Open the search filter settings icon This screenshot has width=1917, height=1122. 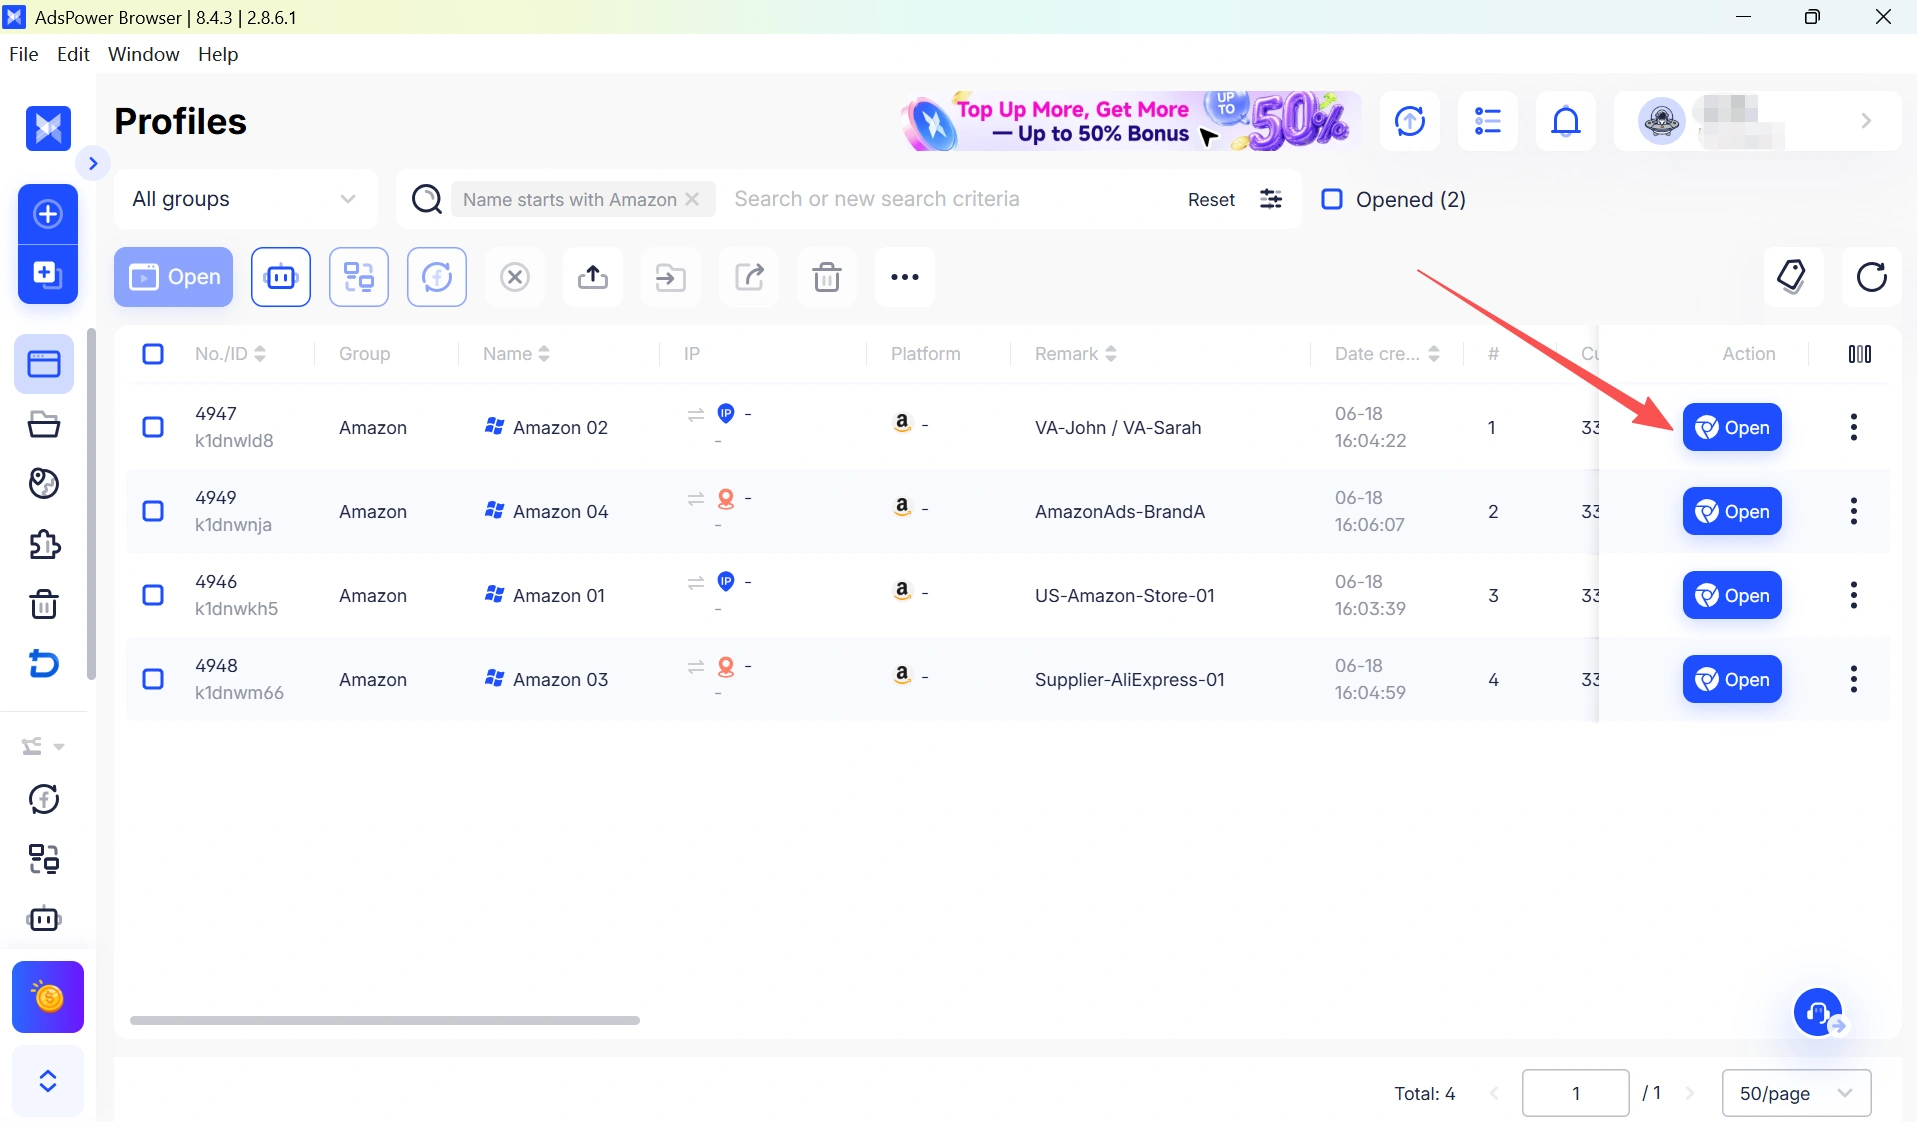pyautogui.click(x=1271, y=199)
